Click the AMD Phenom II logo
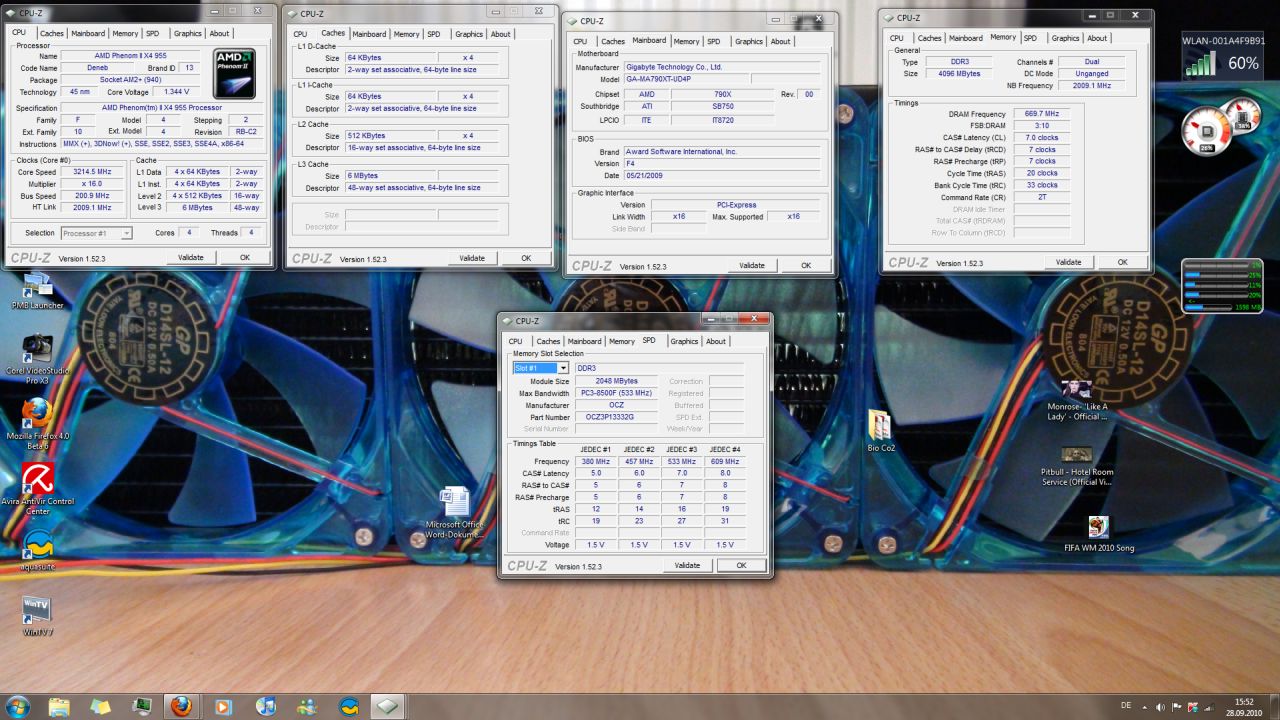The width and height of the screenshot is (1280, 720). [235, 73]
